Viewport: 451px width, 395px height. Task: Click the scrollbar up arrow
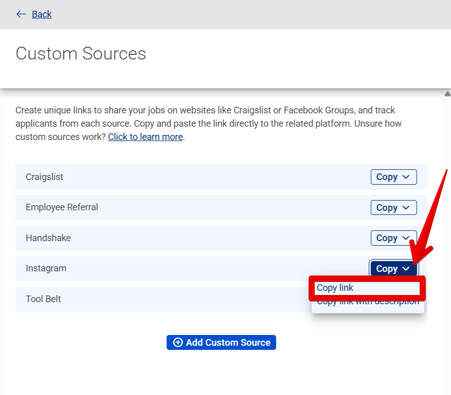[447, 94]
